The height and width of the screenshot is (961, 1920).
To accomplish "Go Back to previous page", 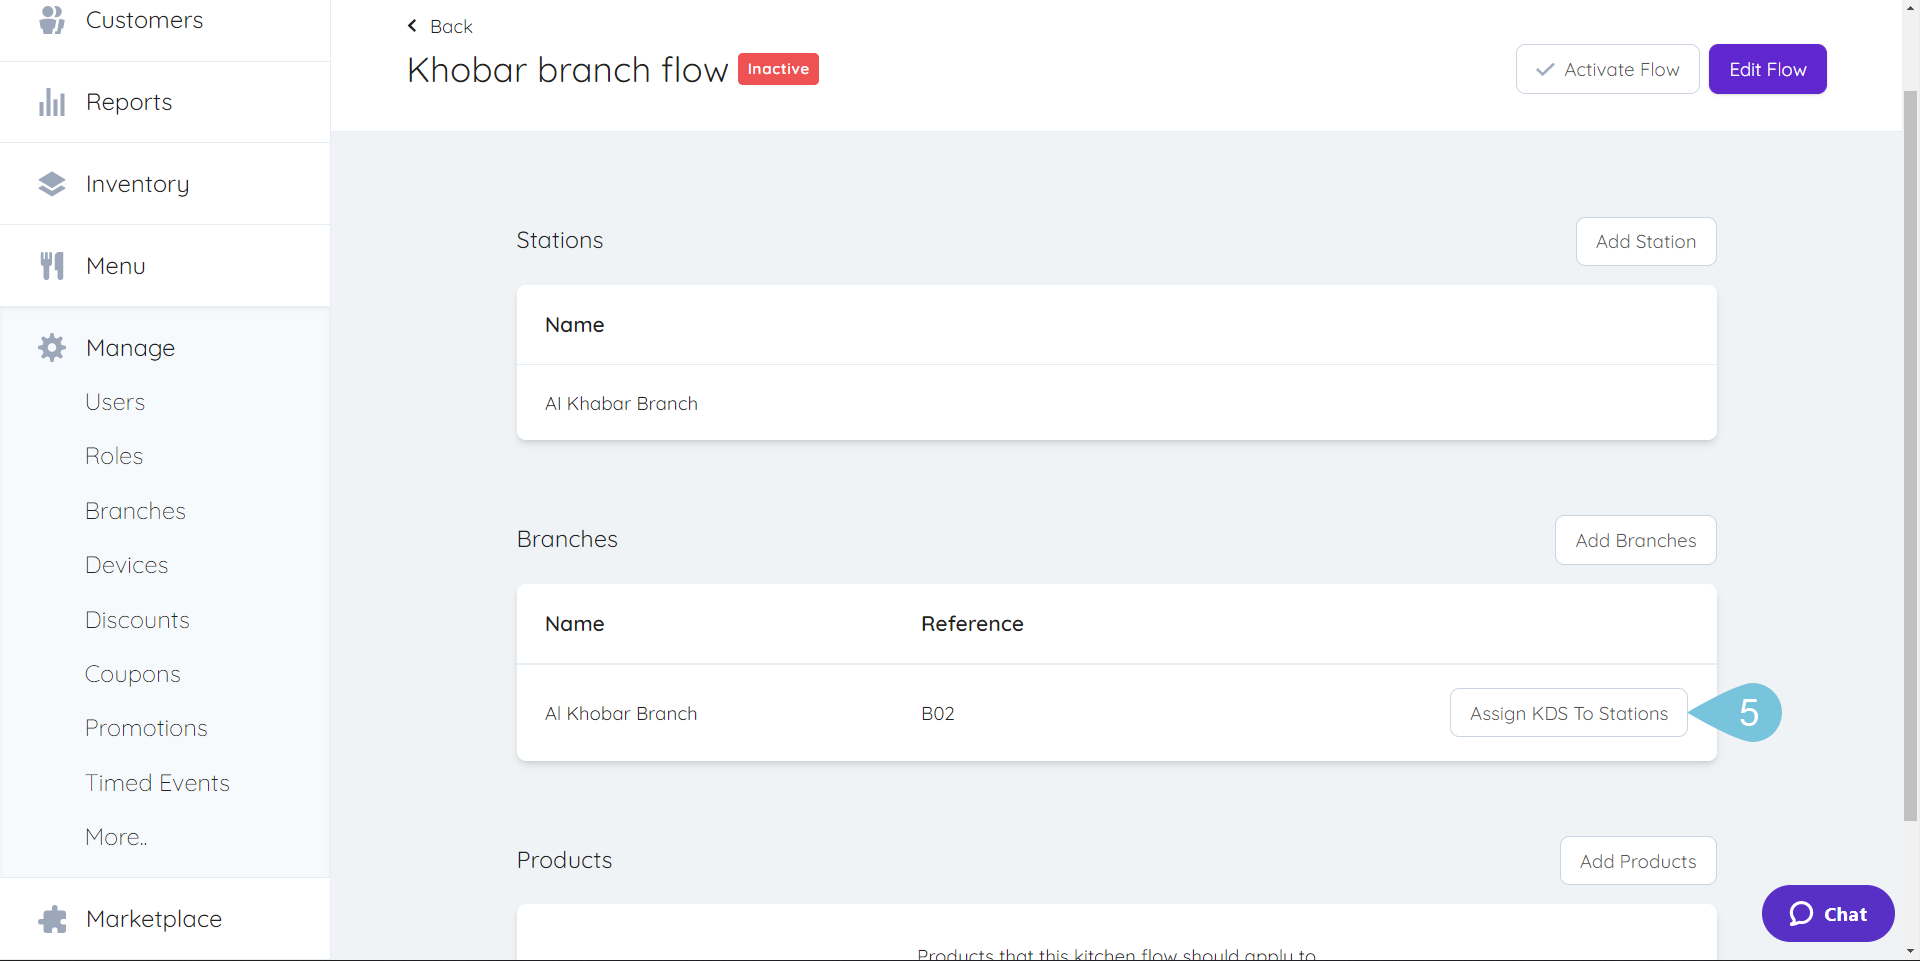I will click(x=440, y=26).
